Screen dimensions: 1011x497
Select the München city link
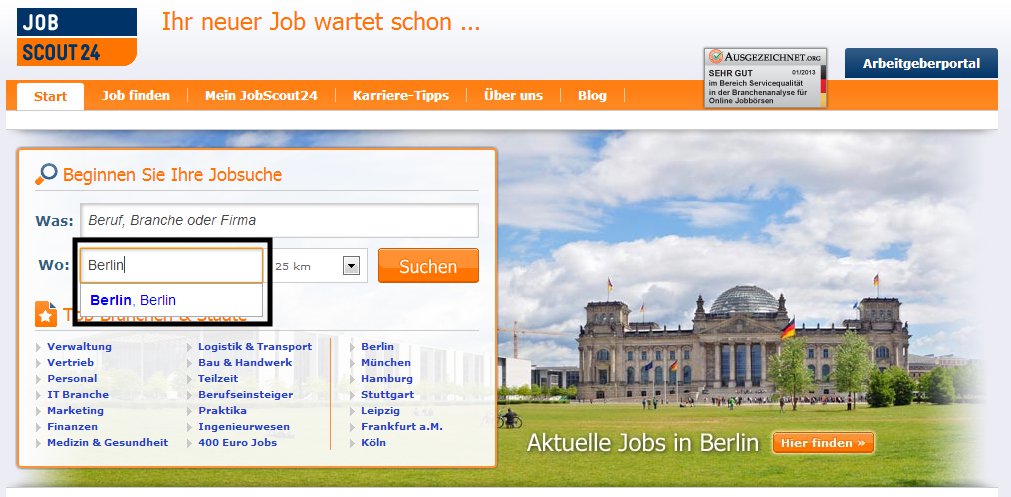click(386, 362)
